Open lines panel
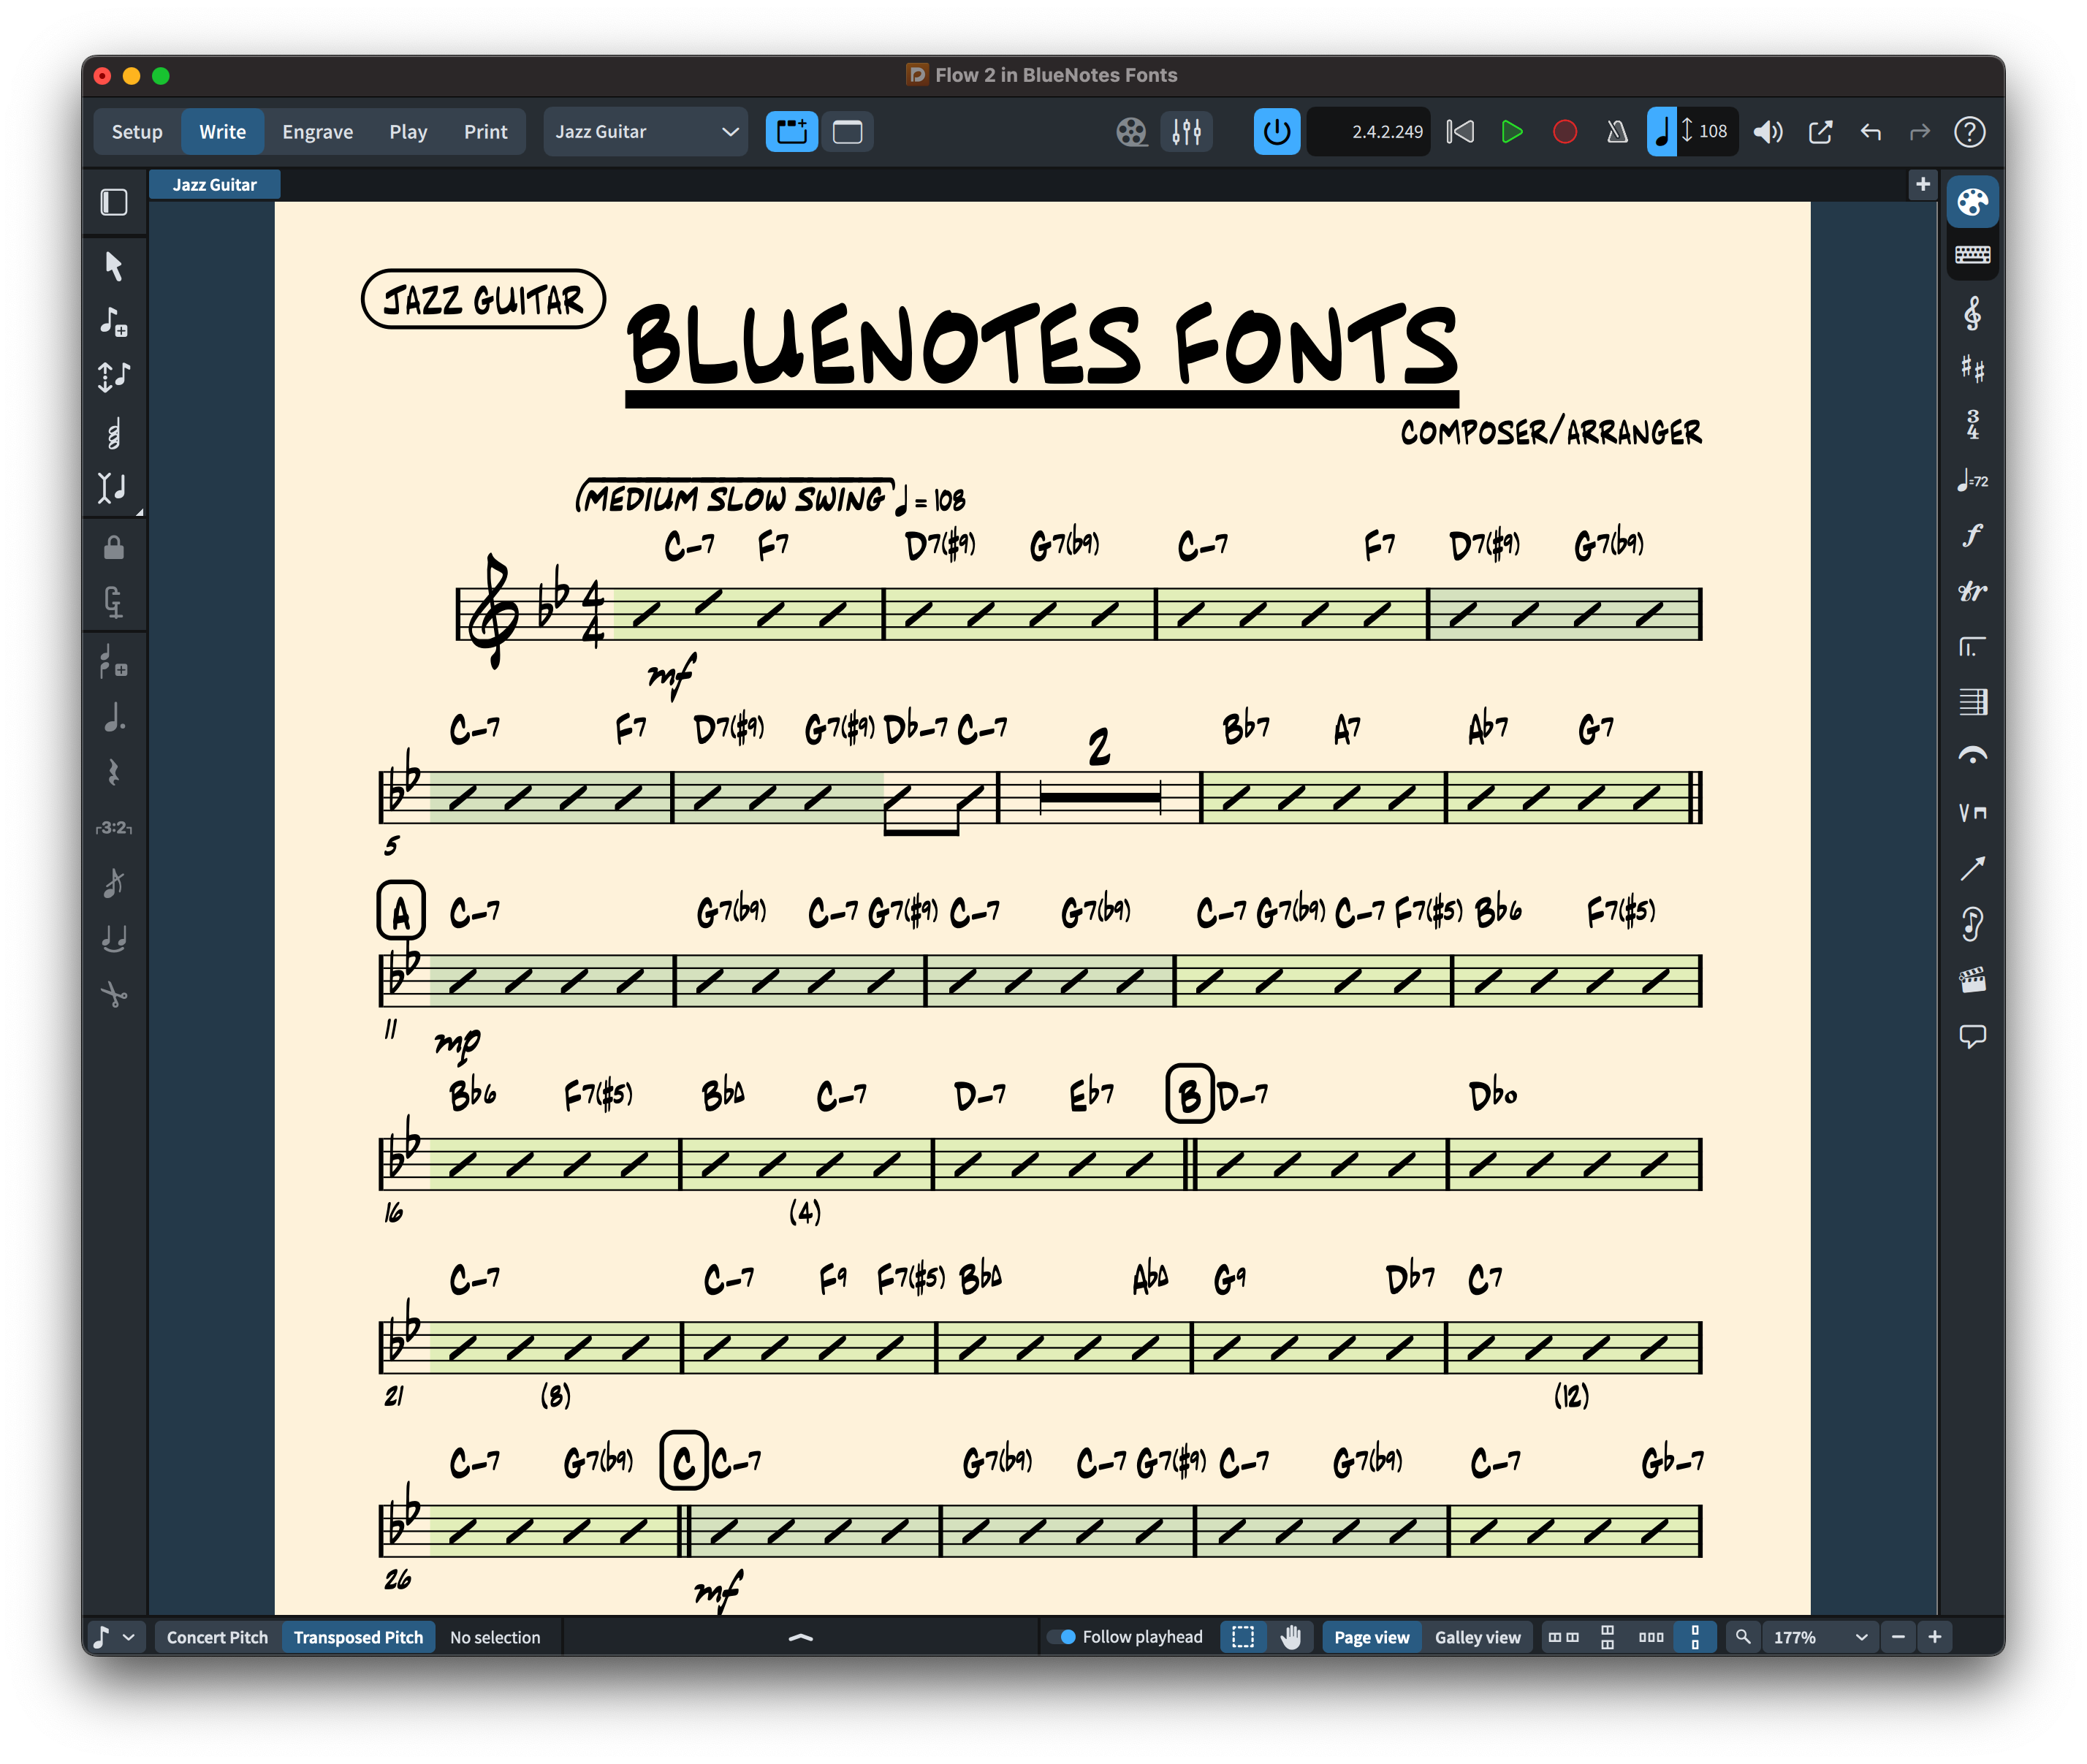The height and width of the screenshot is (1764, 2087). [1972, 868]
